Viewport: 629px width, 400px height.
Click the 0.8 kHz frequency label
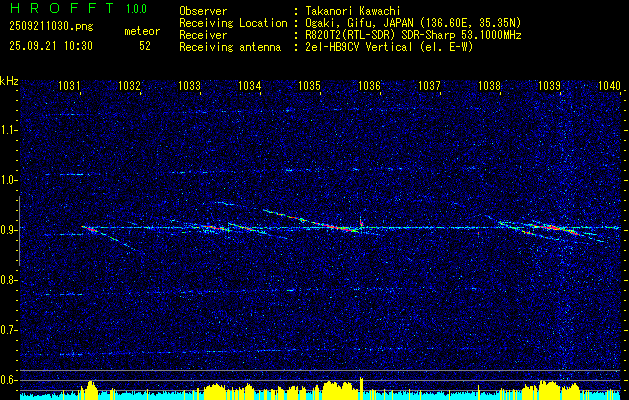pyautogui.click(x=7, y=280)
